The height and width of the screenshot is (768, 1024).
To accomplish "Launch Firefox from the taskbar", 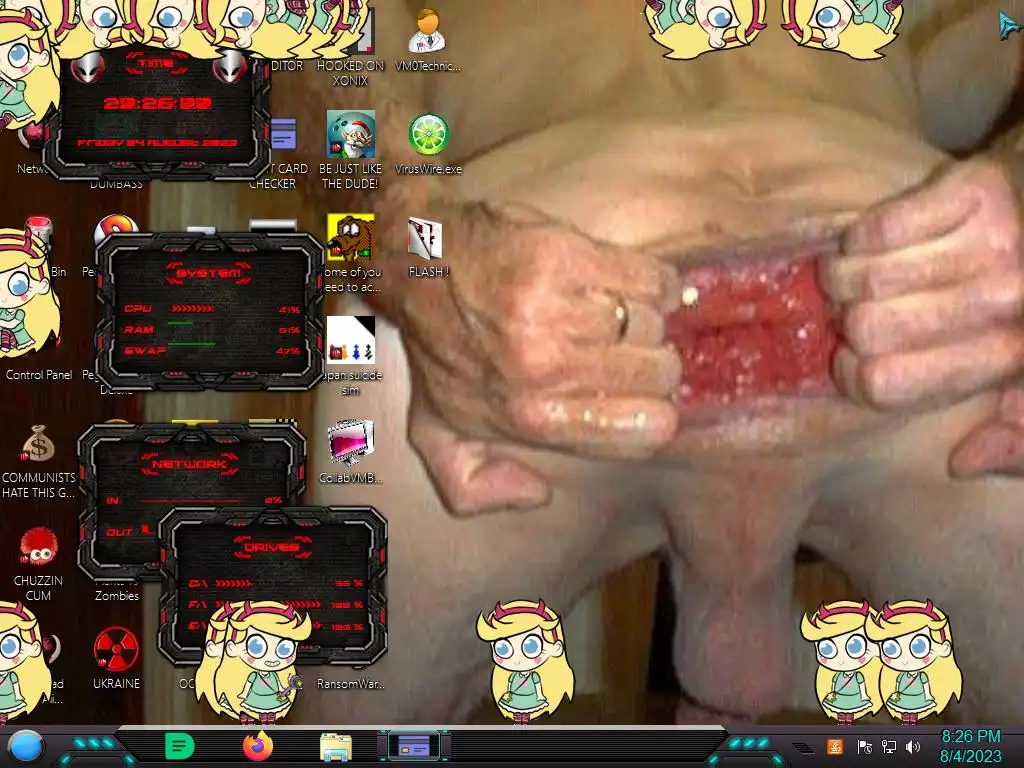I will [258, 746].
